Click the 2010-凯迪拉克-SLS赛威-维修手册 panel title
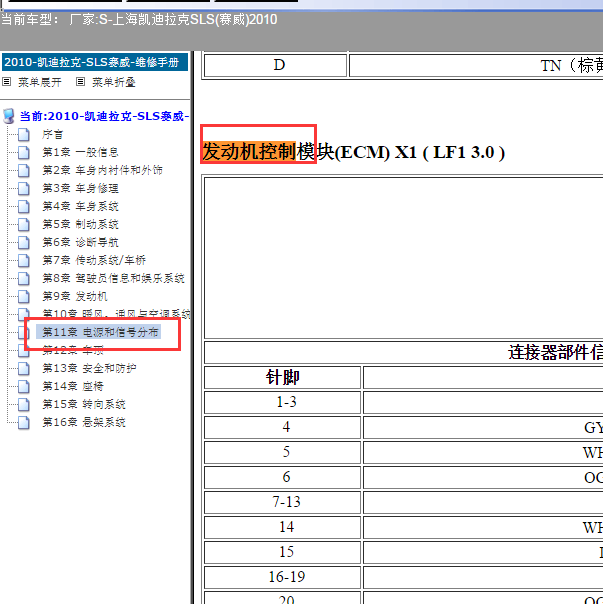The height and width of the screenshot is (604, 603). [95, 62]
